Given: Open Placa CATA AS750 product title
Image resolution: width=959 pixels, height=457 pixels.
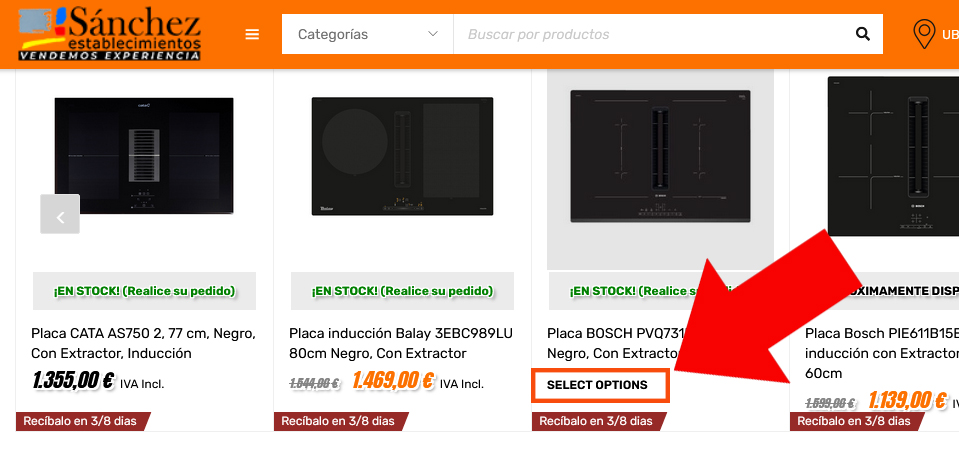Looking at the screenshot, I should click(143, 343).
